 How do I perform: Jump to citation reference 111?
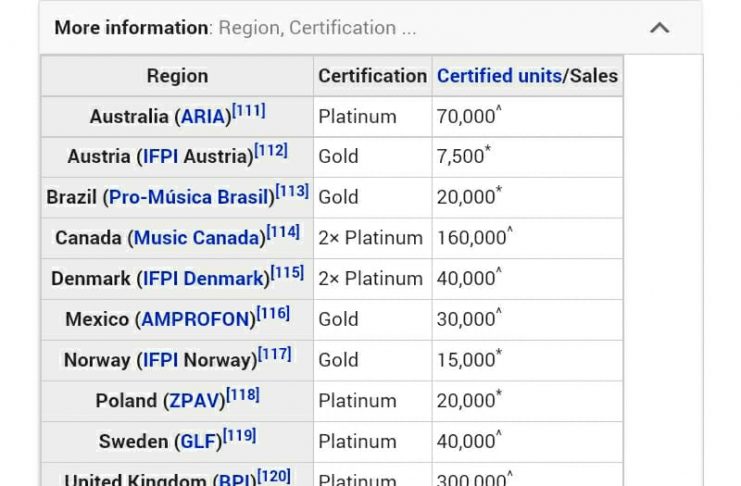point(249,111)
